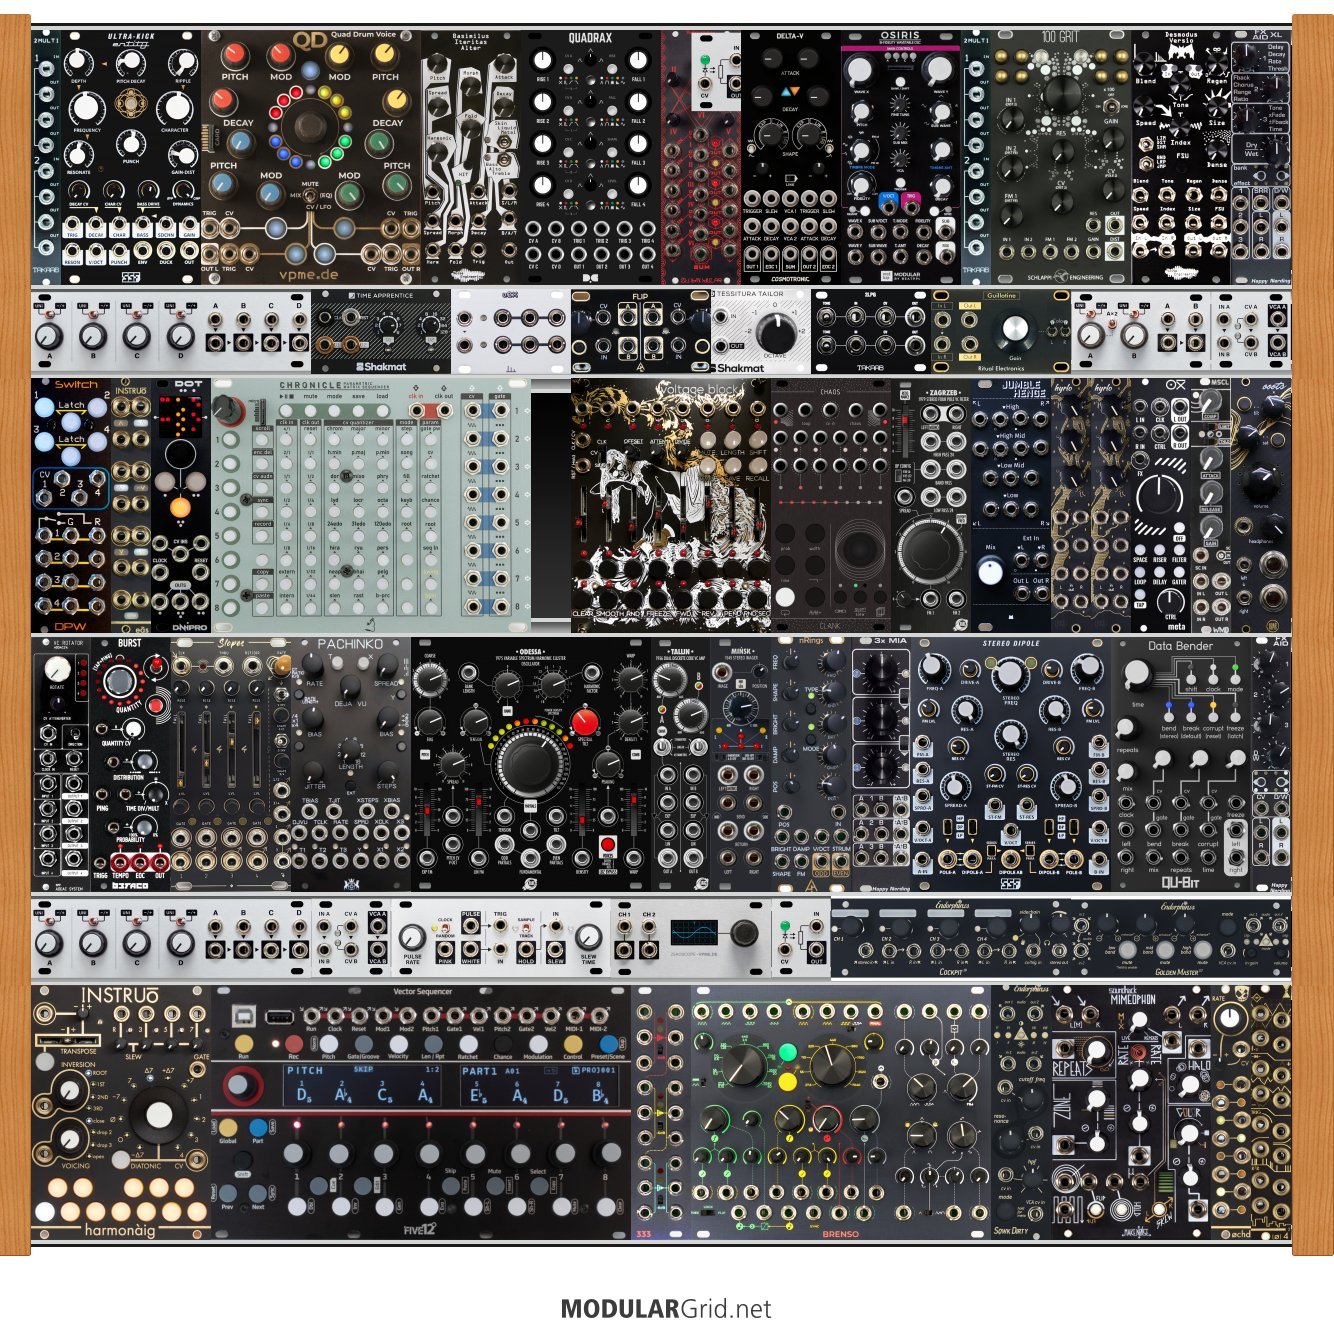Click the "harmonàig" name on the Instruo module
The image size is (1334, 1330).
point(120,1230)
